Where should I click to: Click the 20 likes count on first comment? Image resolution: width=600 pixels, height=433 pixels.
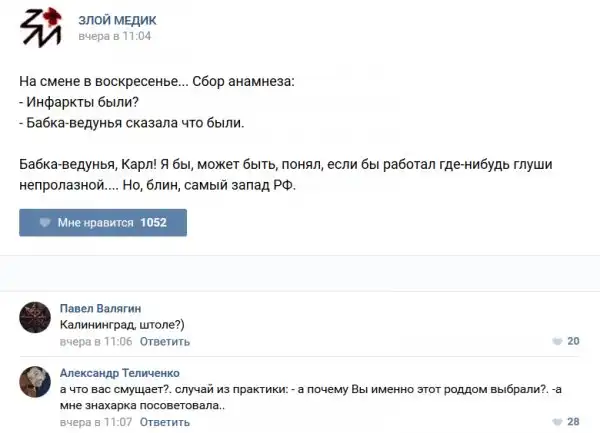[x=573, y=342]
